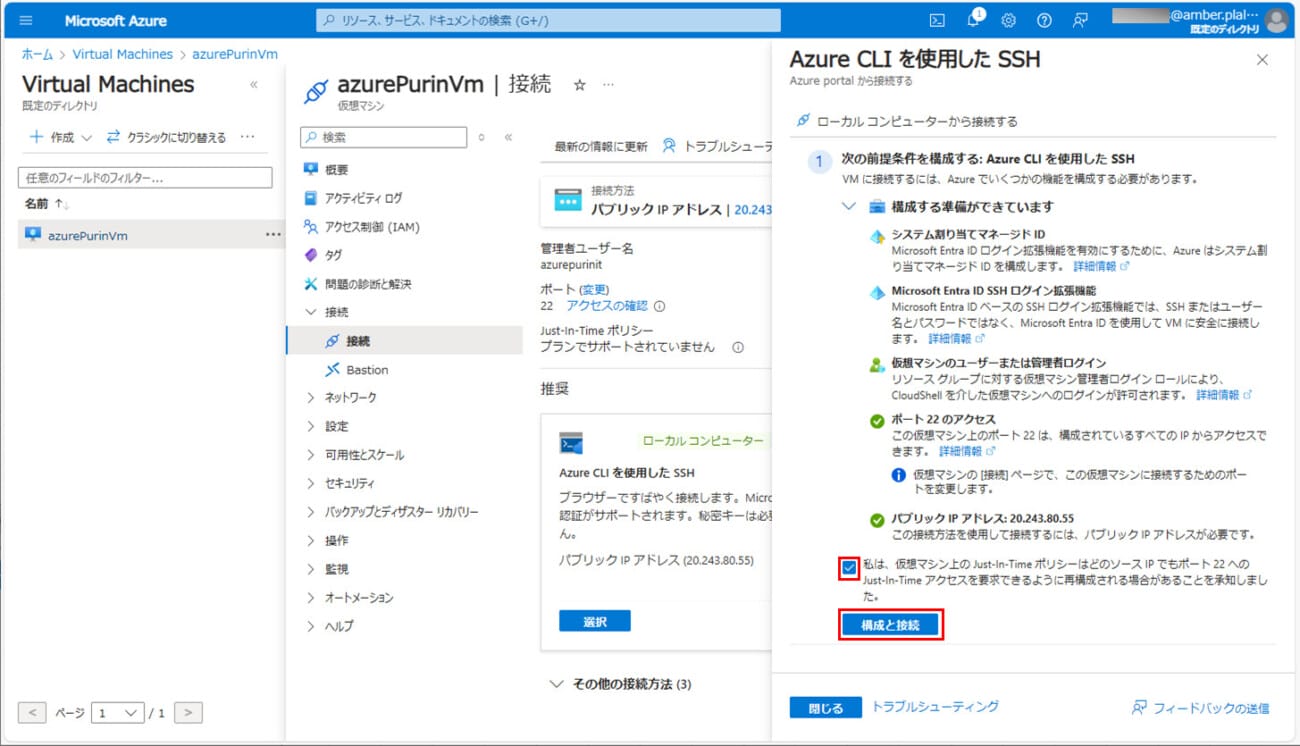Viewport: 1300px width, 746px height.
Task: Open the notifications bell
Action: click(x=973, y=20)
